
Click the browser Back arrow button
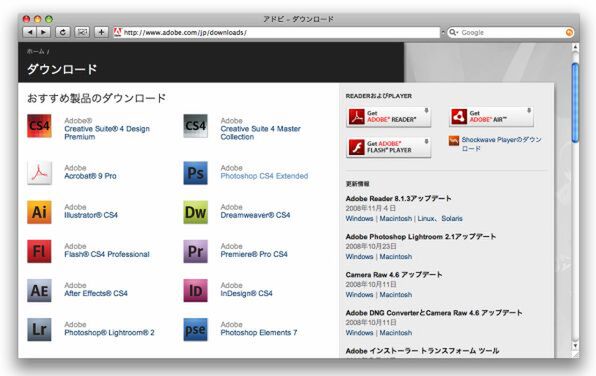(29, 32)
